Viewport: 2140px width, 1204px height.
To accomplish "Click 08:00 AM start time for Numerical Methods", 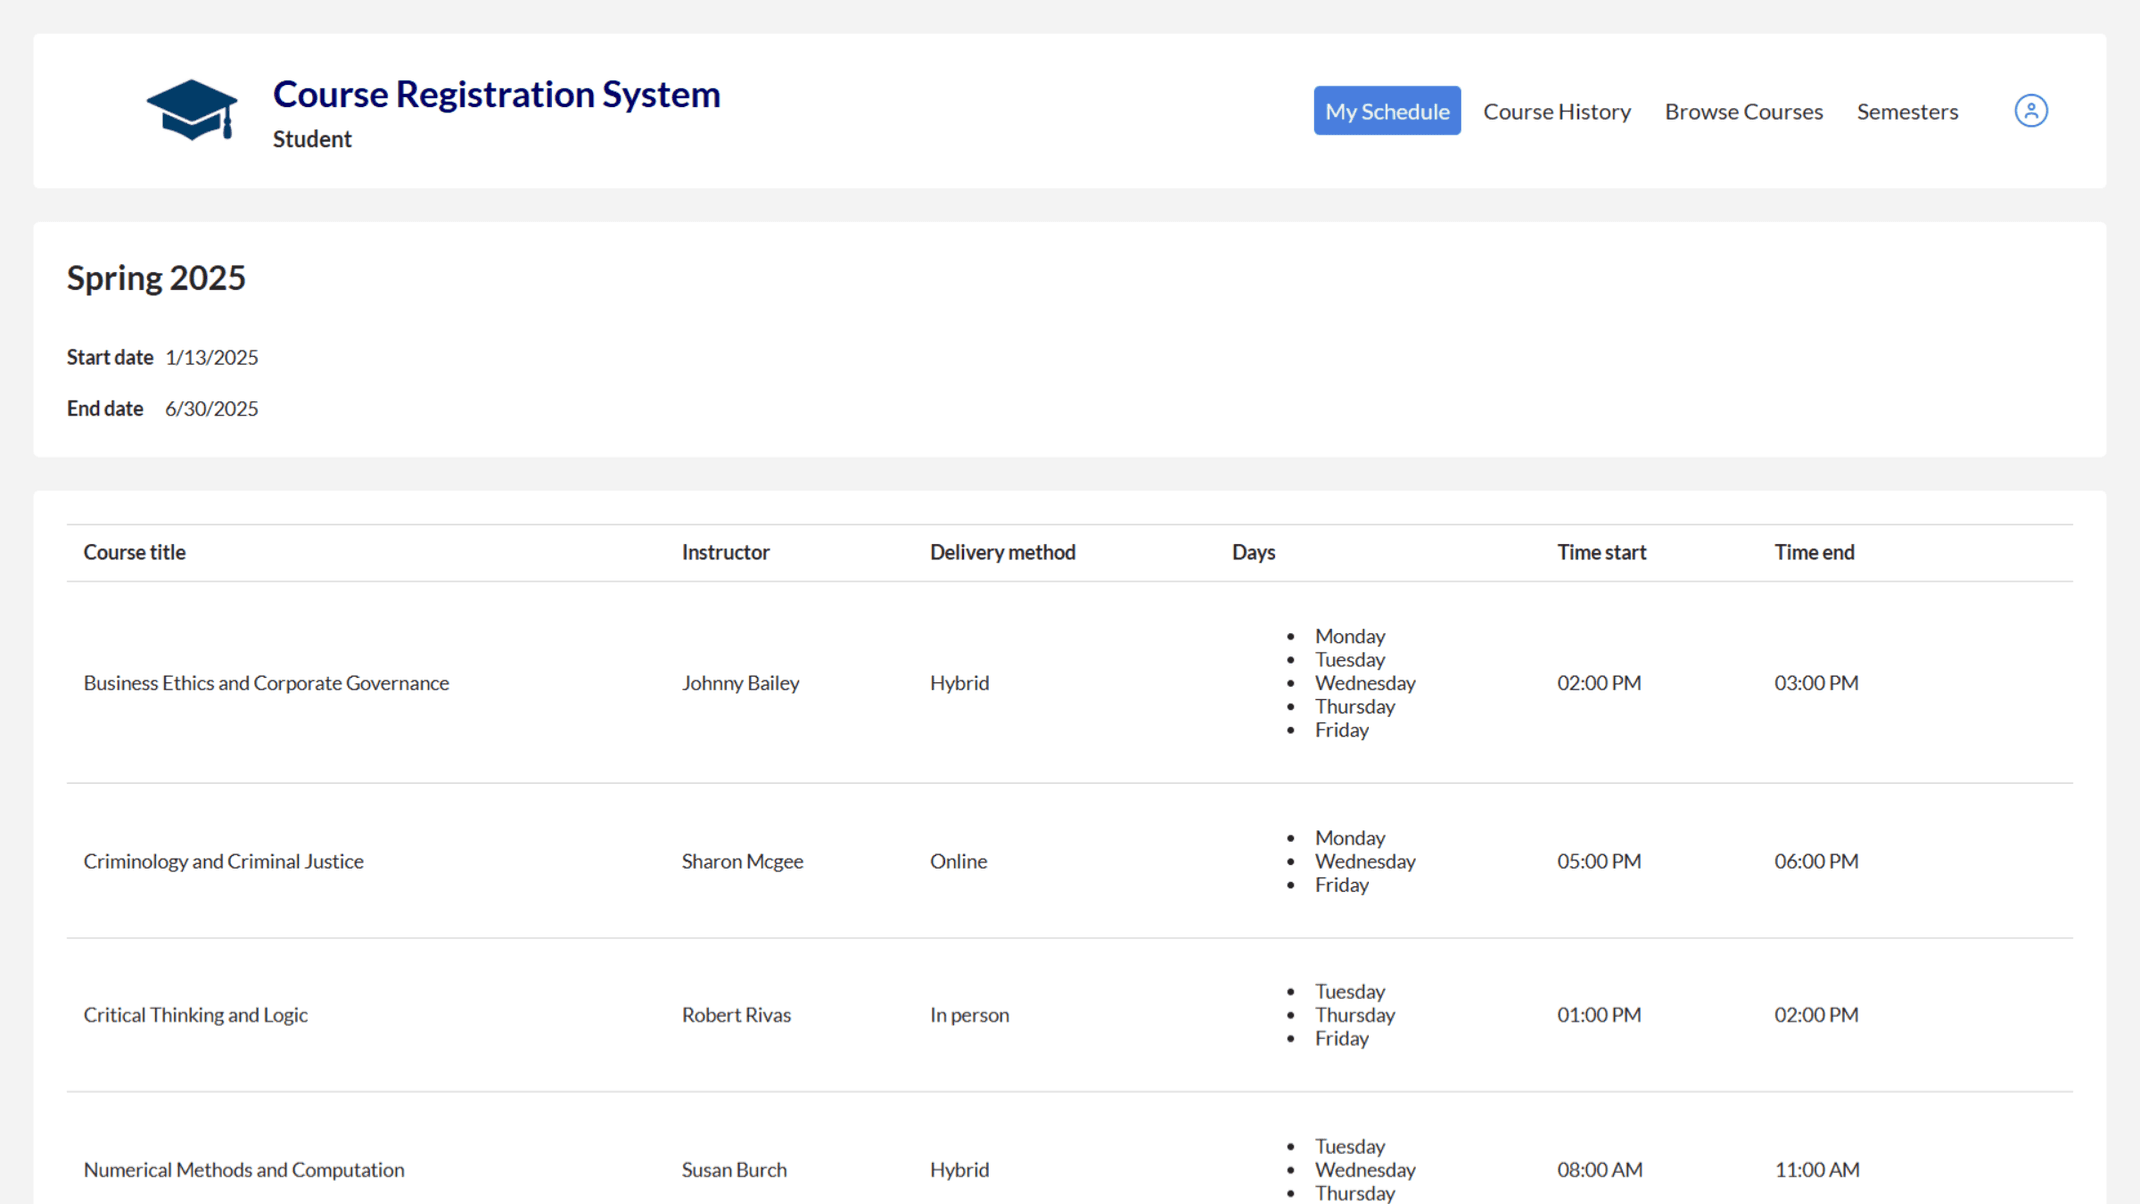I will click(x=1599, y=1170).
